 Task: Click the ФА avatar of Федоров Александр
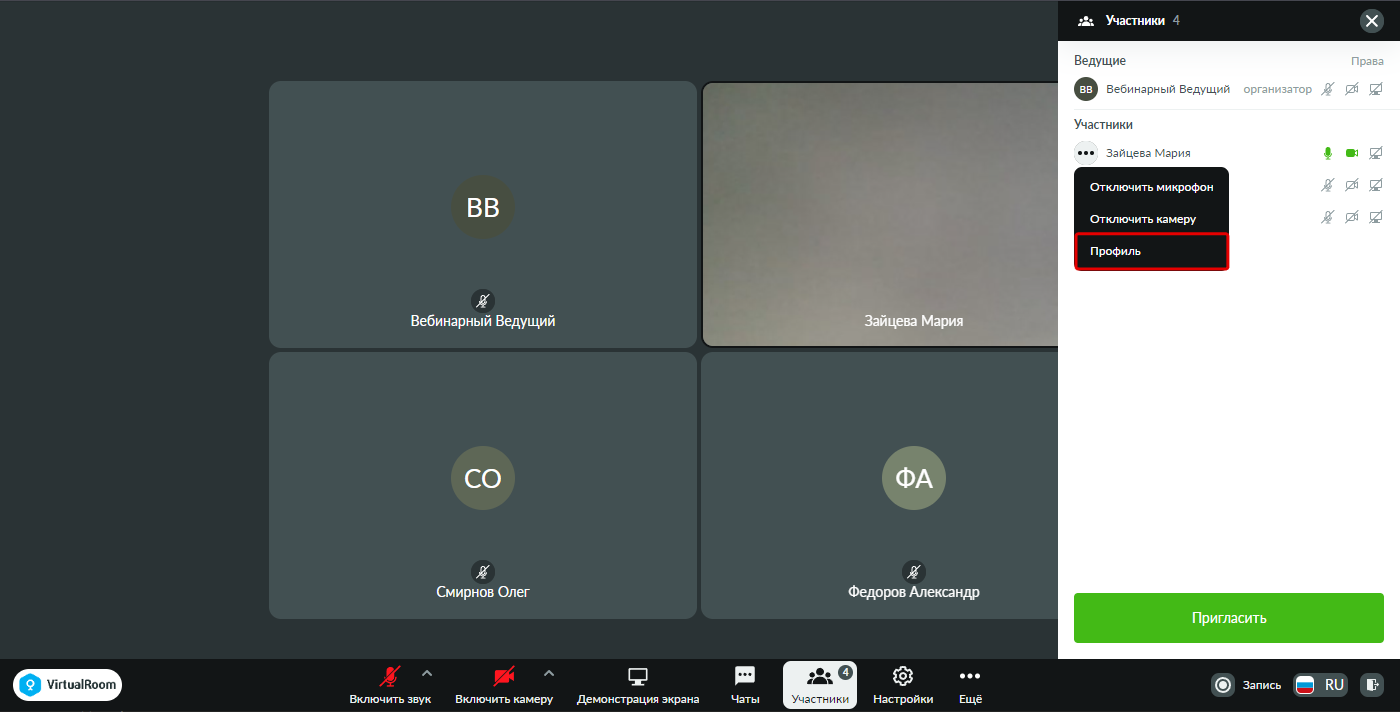(x=913, y=478)
